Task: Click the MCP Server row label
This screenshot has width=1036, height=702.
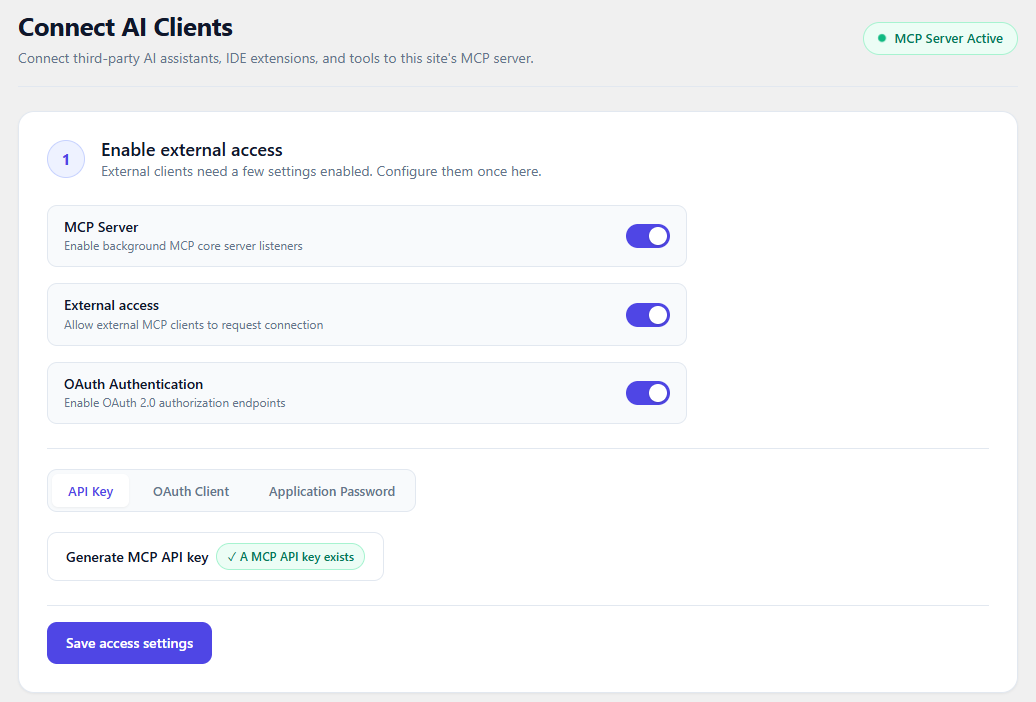Action: 101,227
